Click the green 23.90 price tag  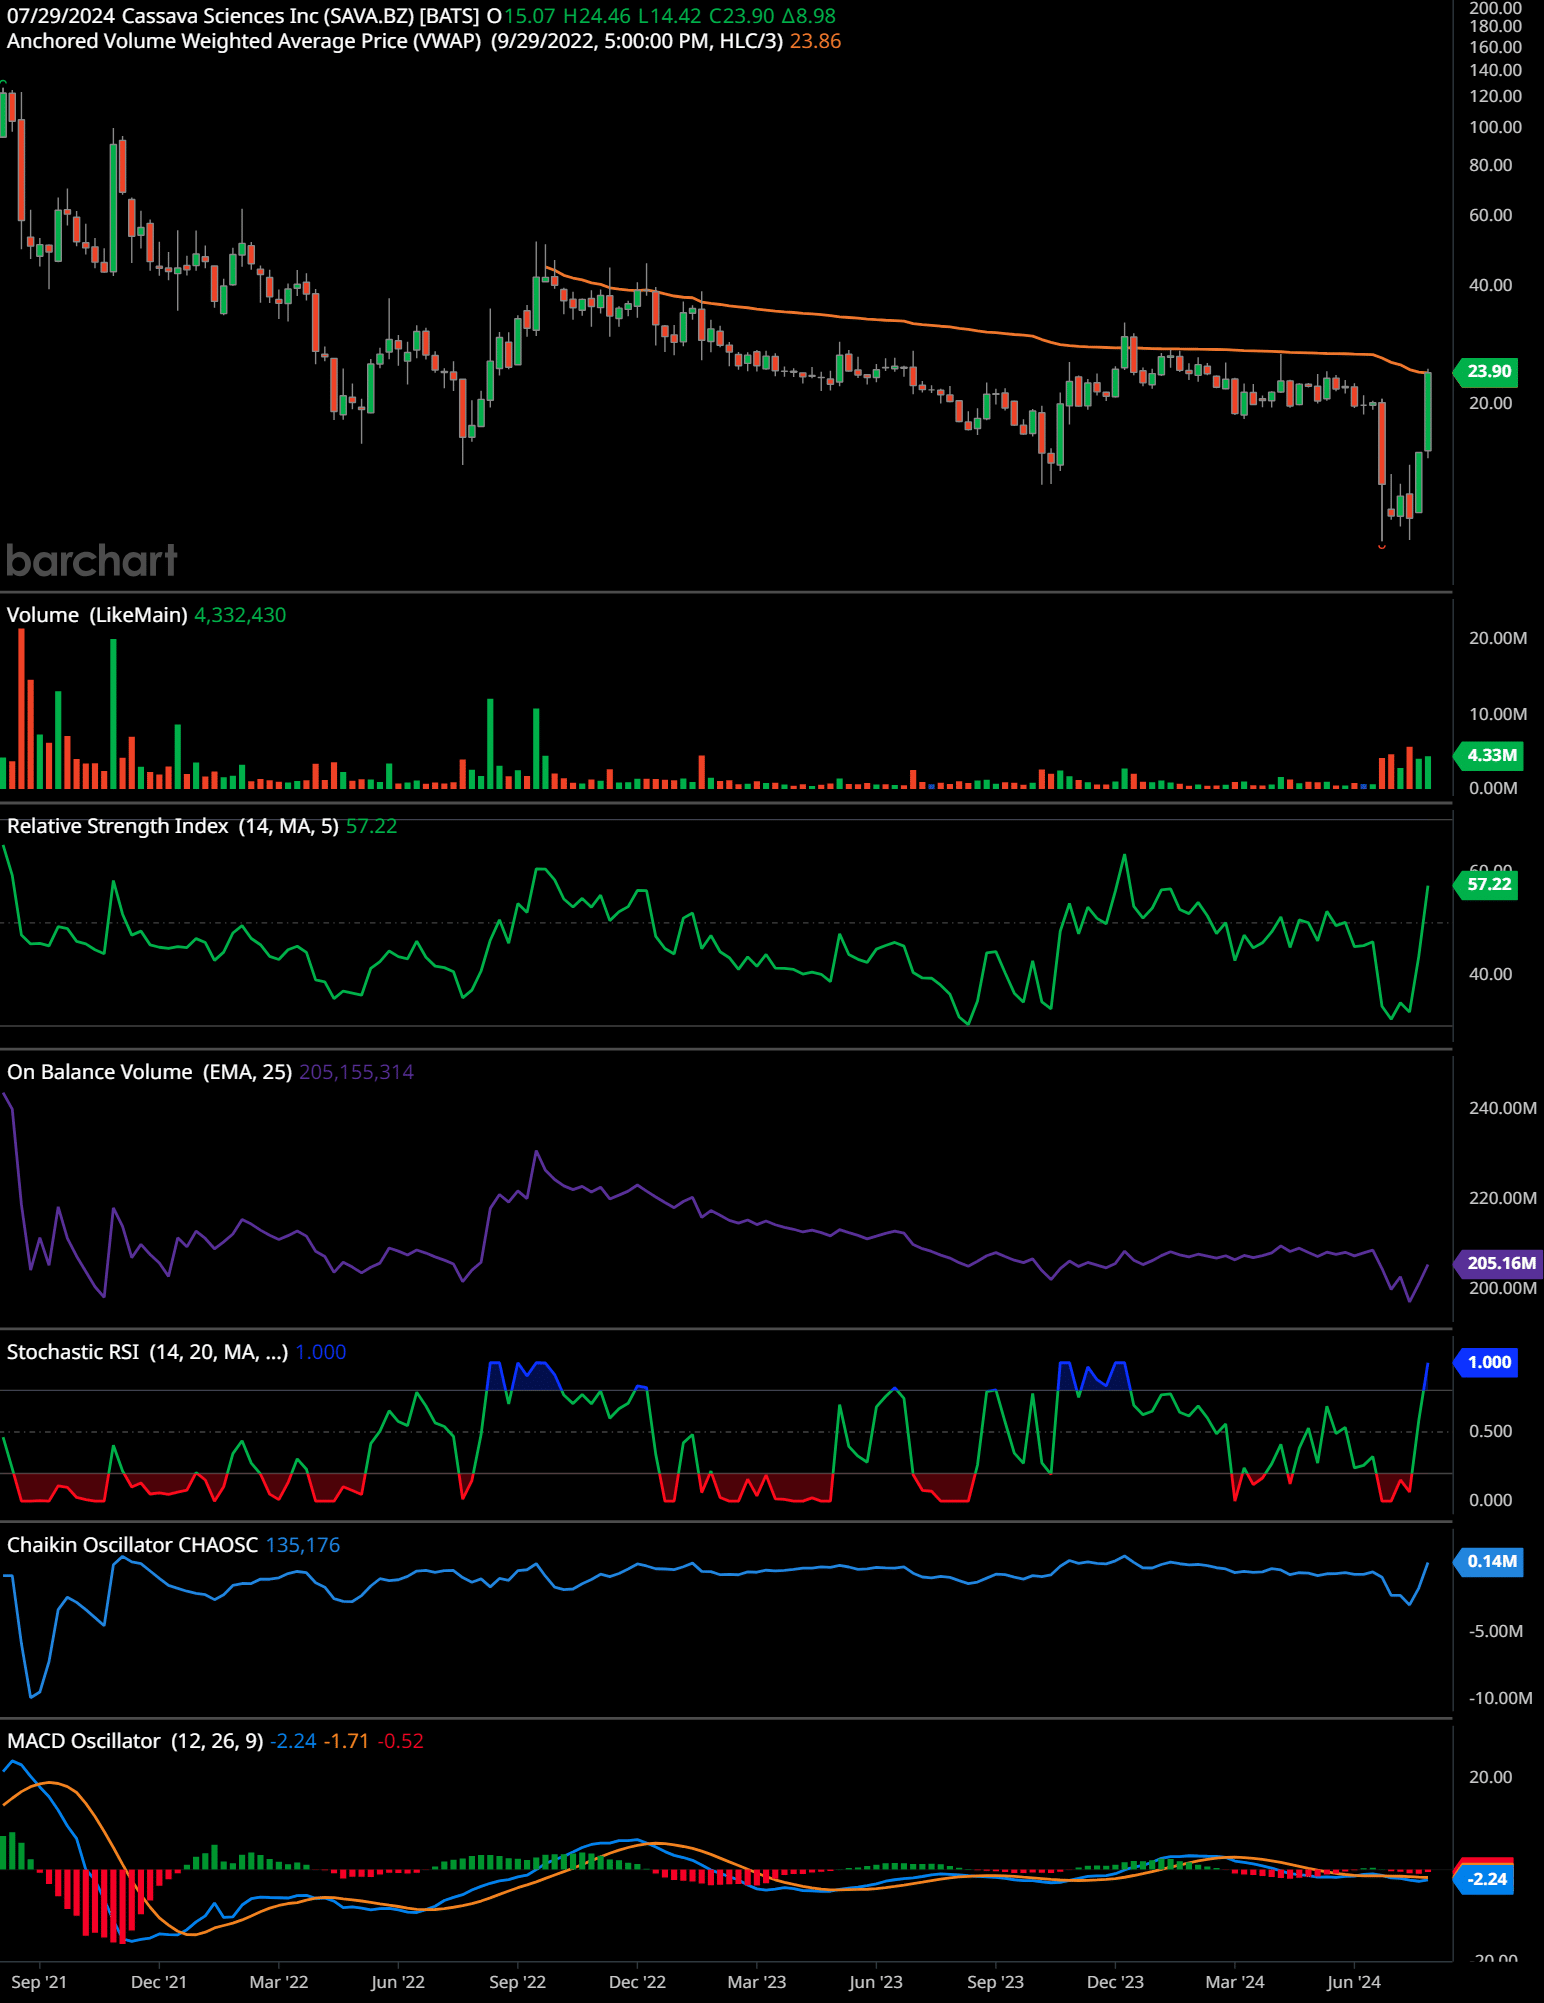[x=1488, y=371]
